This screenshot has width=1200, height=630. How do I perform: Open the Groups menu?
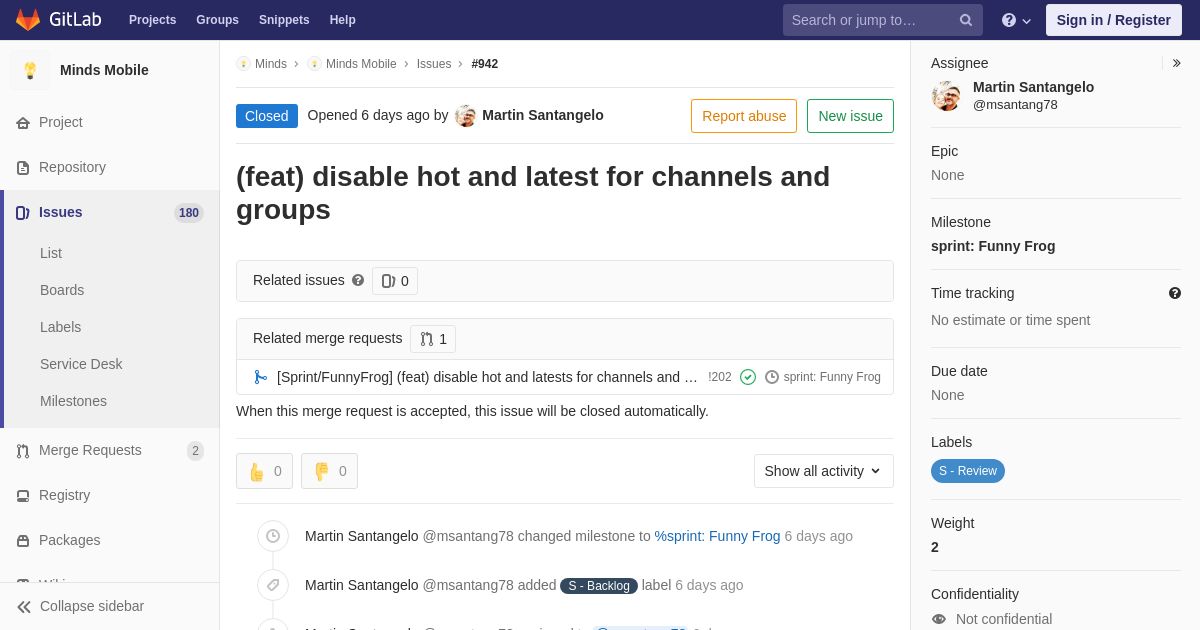[x=217, y=20]
